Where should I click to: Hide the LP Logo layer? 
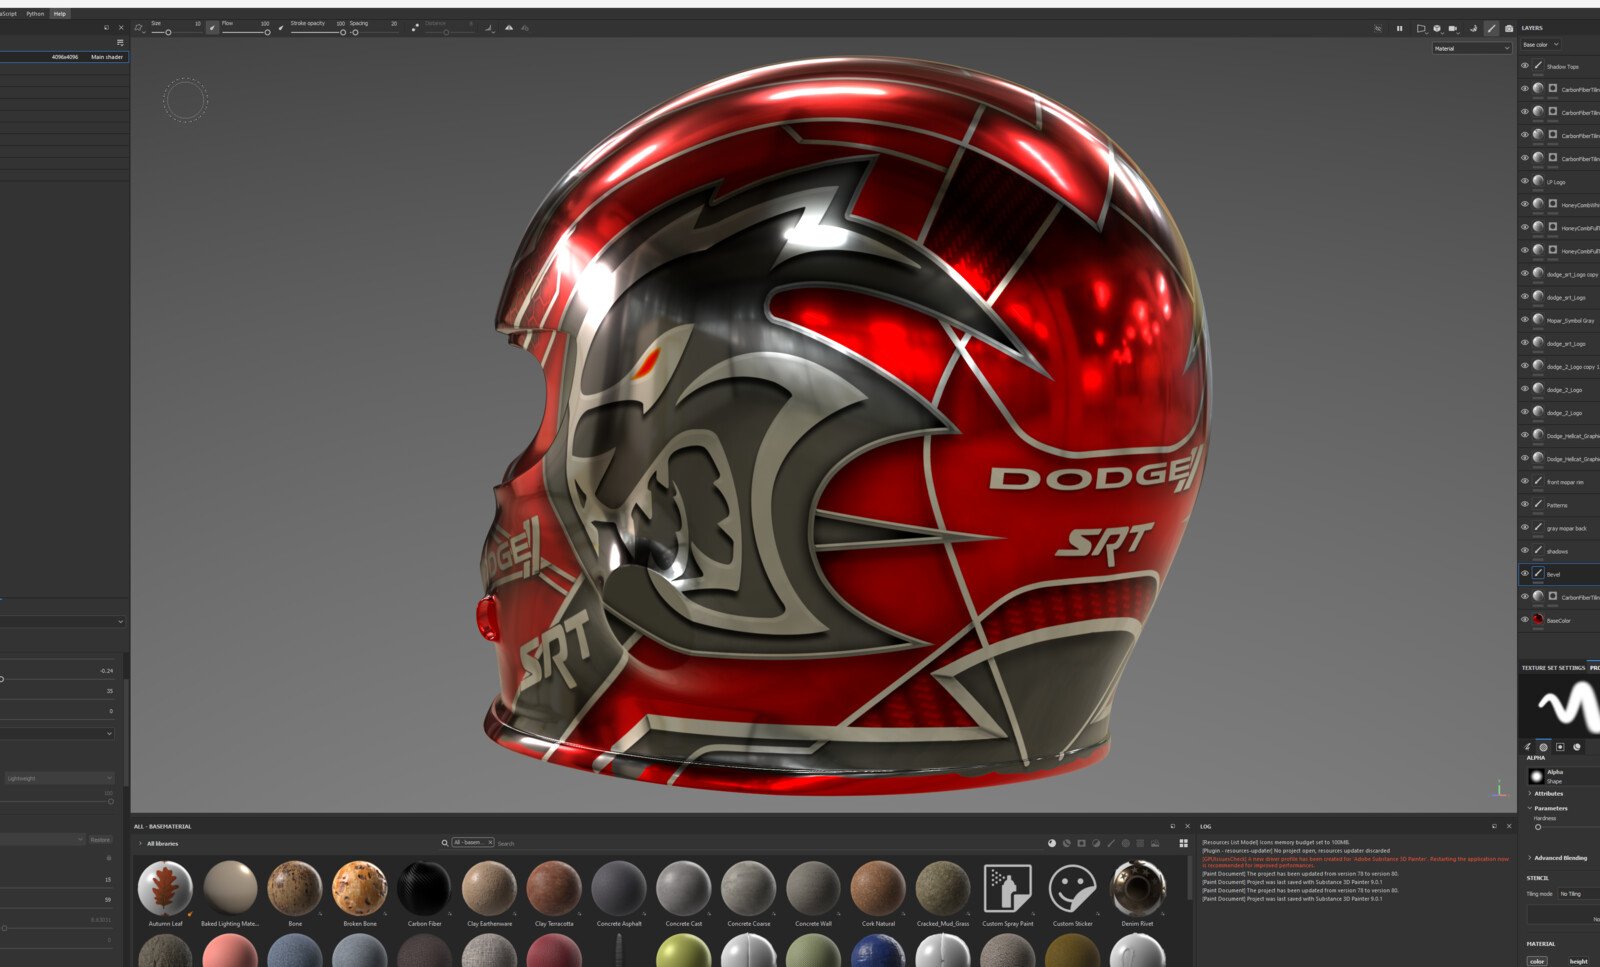[x=1525, y=181]
